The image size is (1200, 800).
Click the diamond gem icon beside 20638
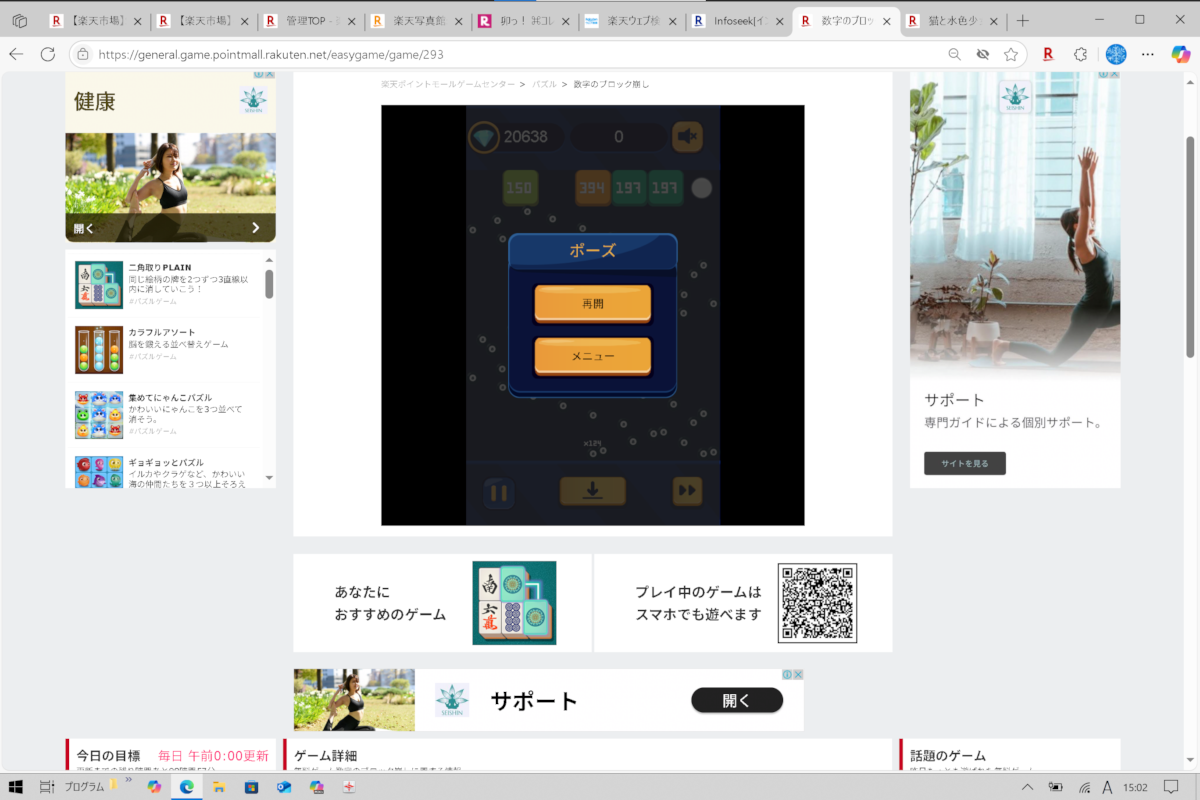(x=484, y=136)
